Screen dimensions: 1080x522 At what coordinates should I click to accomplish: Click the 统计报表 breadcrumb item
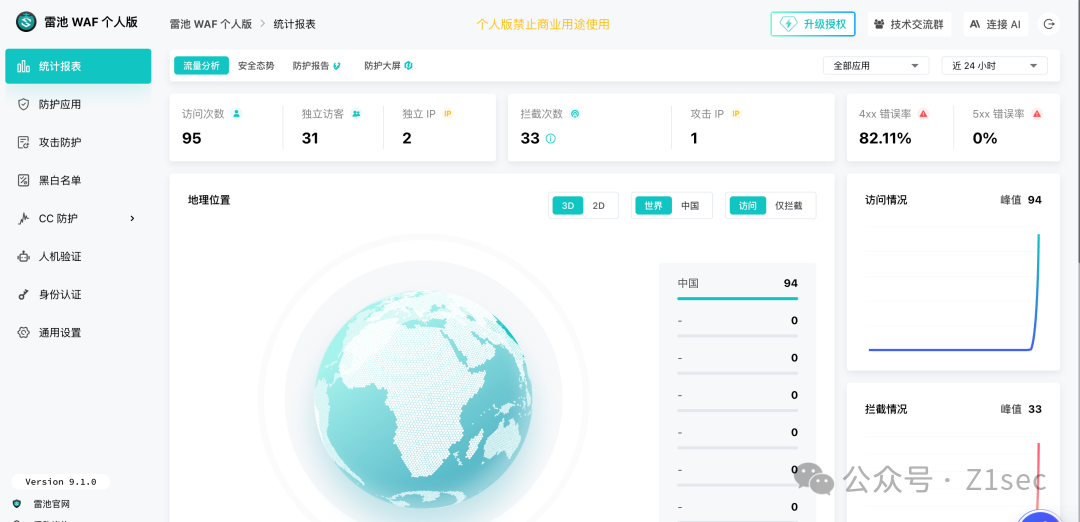pos(295,24)
